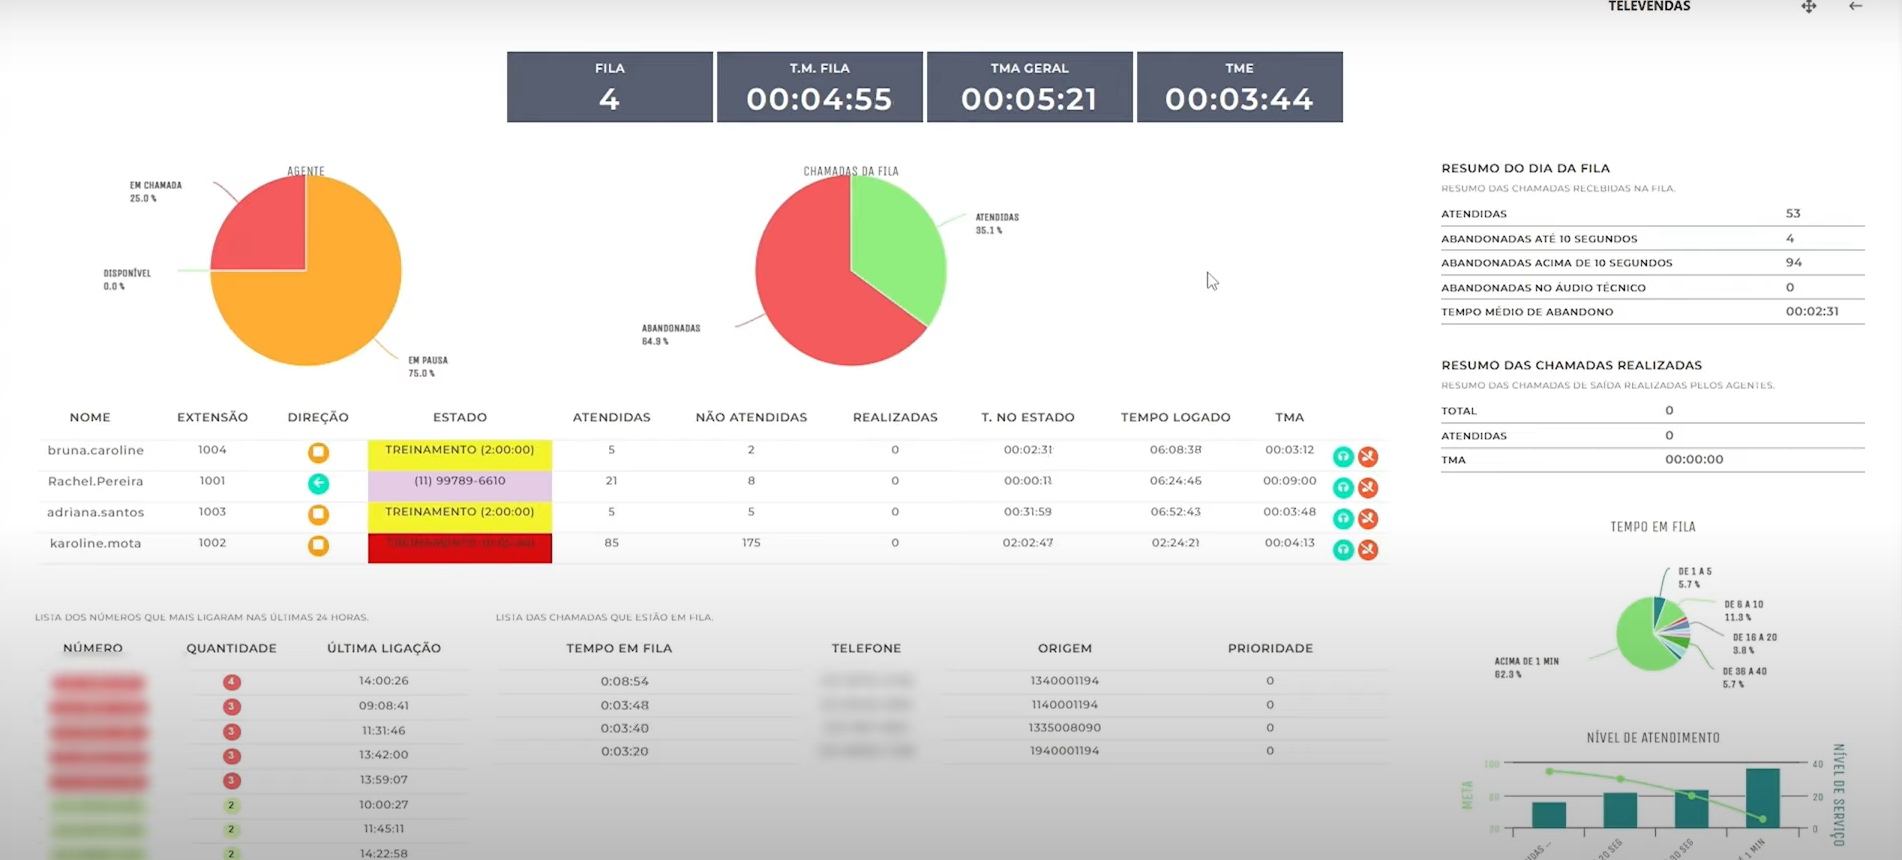
Task: Select the FILA counter card showing 4
Action: 610,87
